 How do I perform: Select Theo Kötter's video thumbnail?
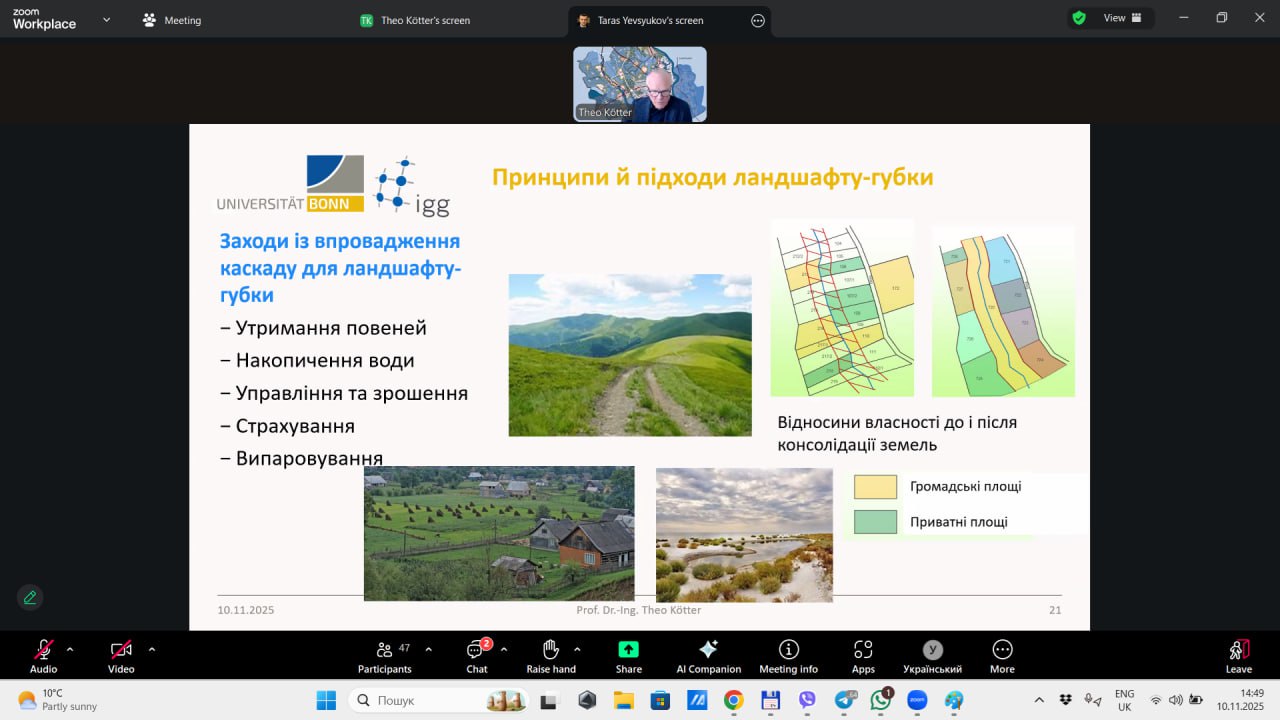click(x=640, y=84)
